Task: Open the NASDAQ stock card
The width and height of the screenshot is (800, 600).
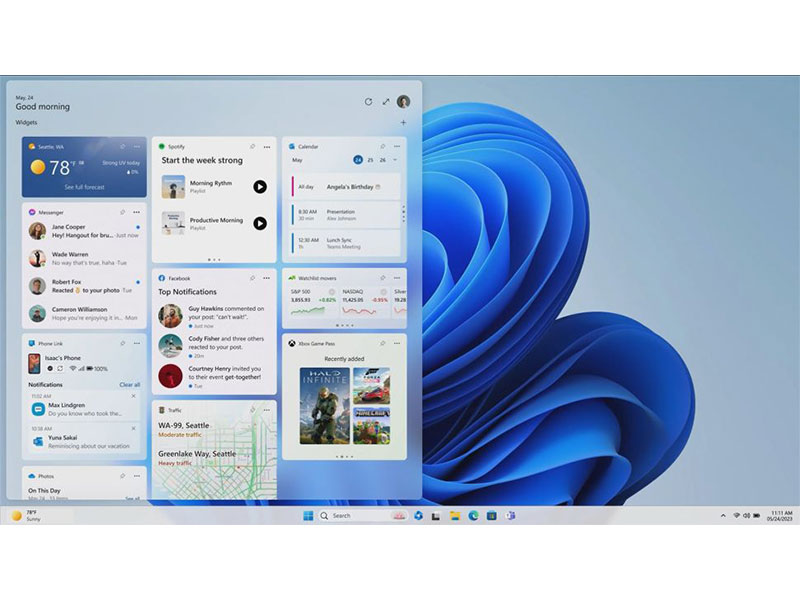Action: point(365,302)
